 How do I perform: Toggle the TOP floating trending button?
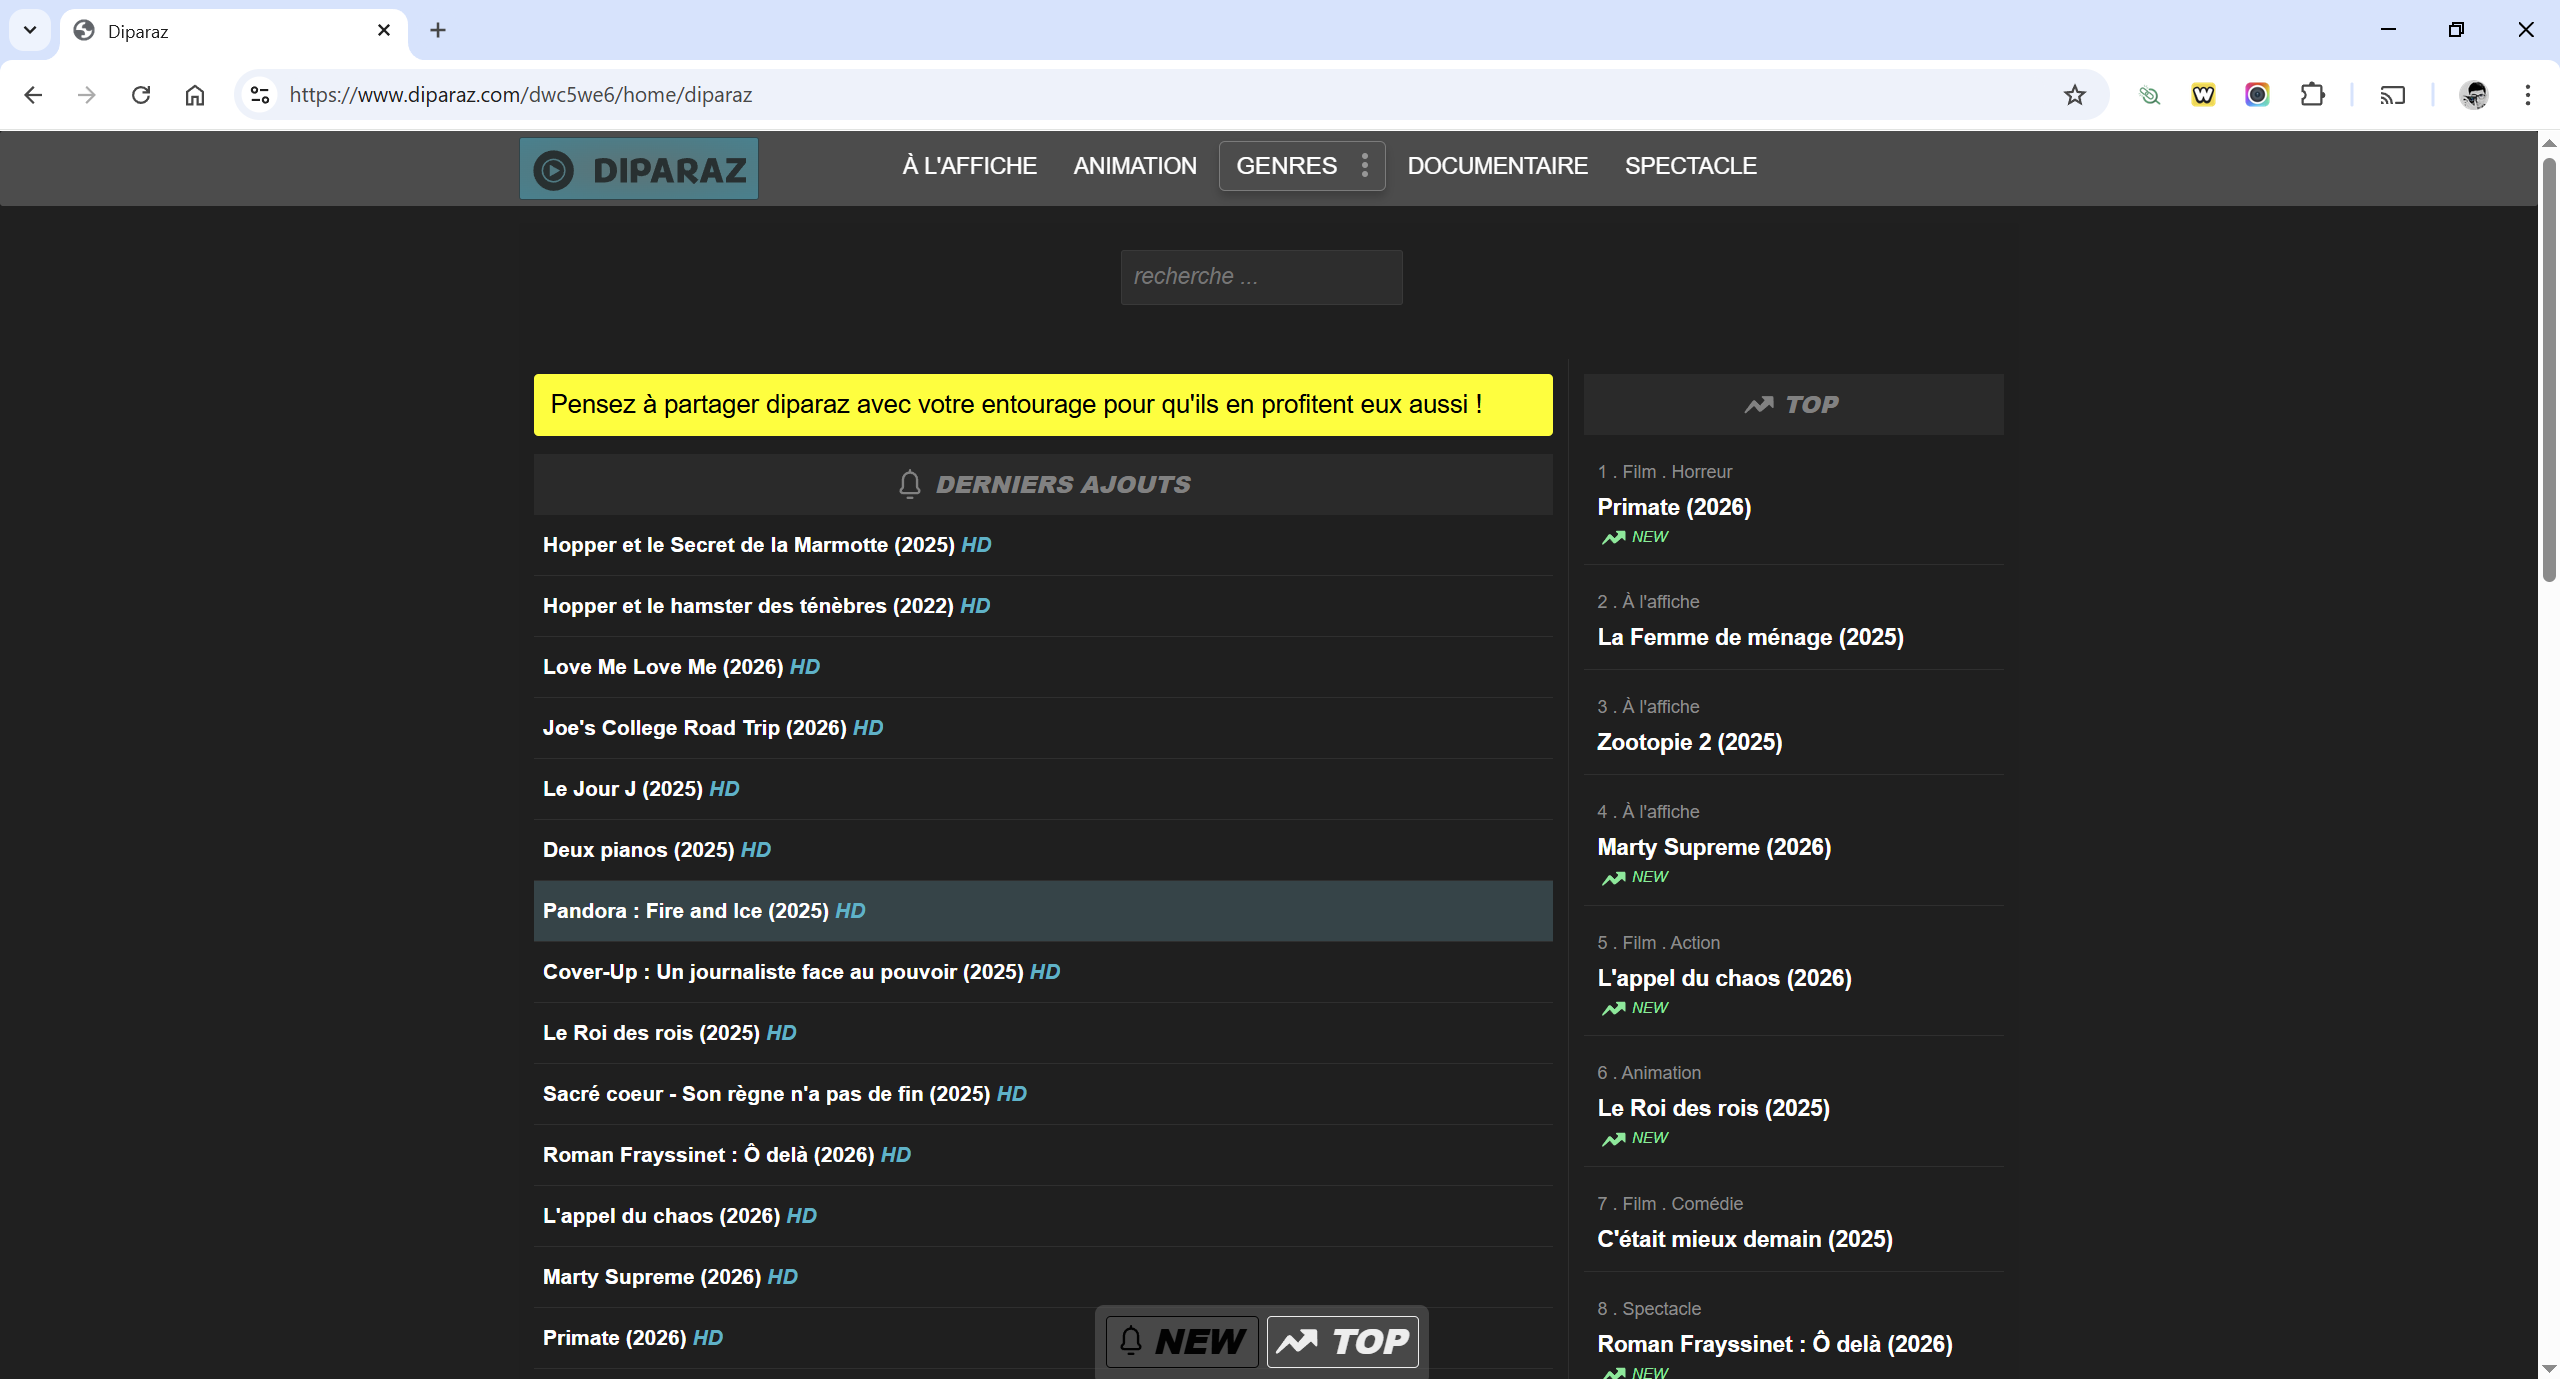pyautogui.click(x=1342, y=1341)
